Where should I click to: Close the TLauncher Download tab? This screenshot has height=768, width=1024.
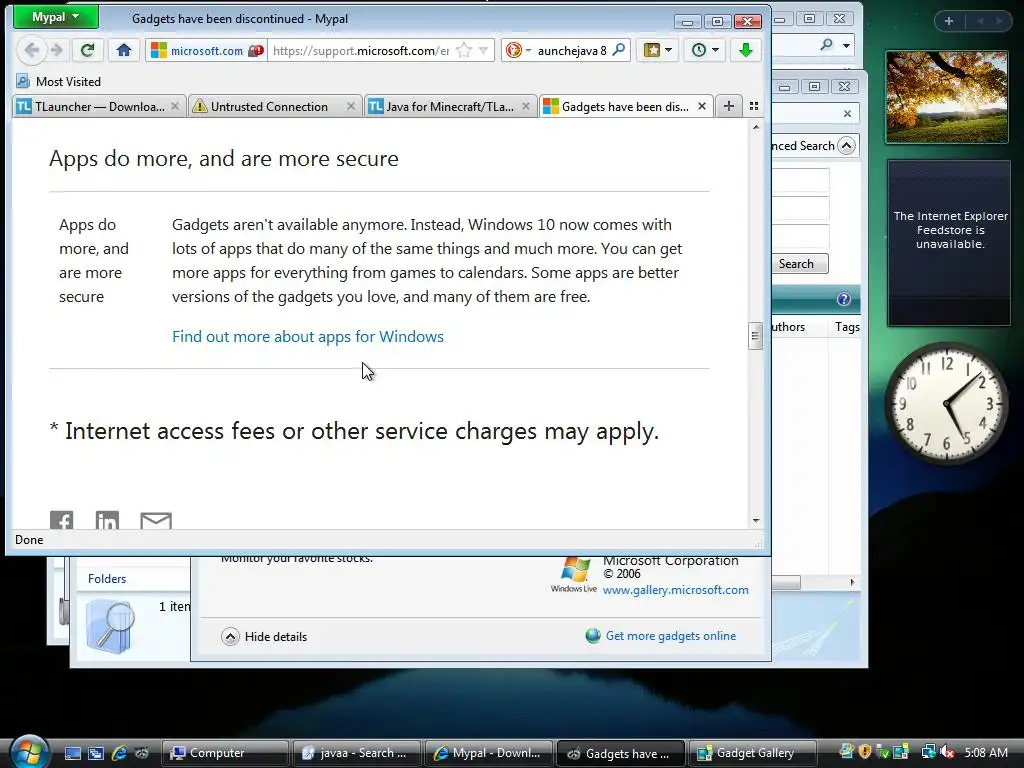[175, 106]
